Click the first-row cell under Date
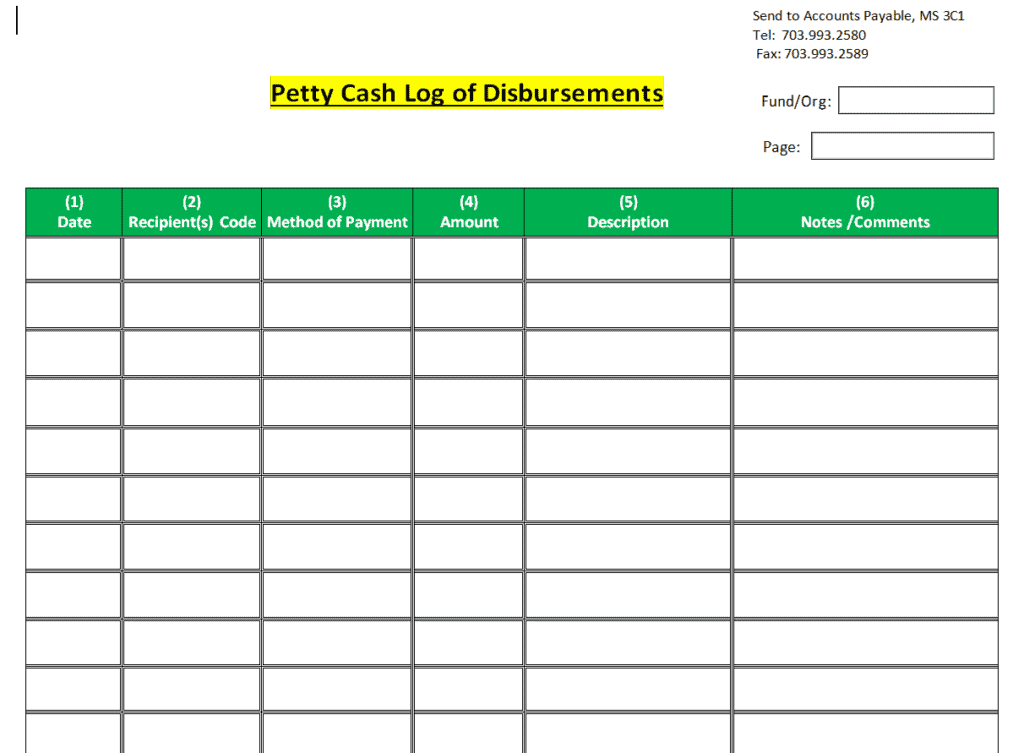Viewport: 1024px width, 753px height. pyautogui.click(x=74, y=259)
